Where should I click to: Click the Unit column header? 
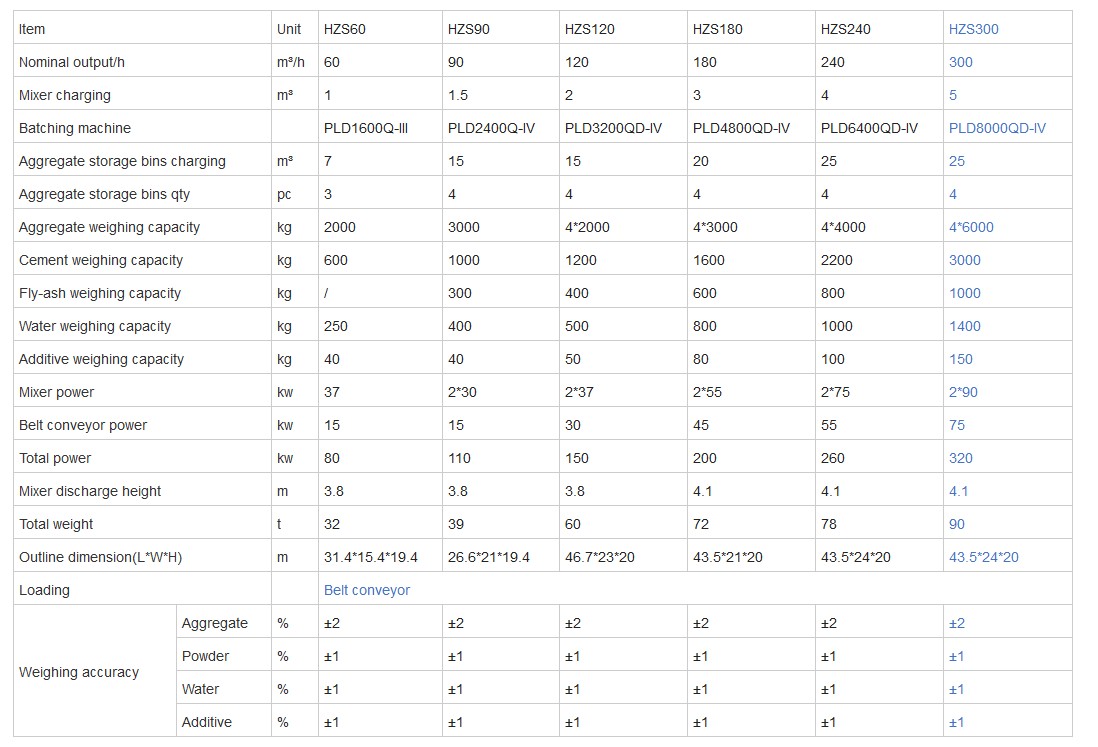tap(289, 29)
